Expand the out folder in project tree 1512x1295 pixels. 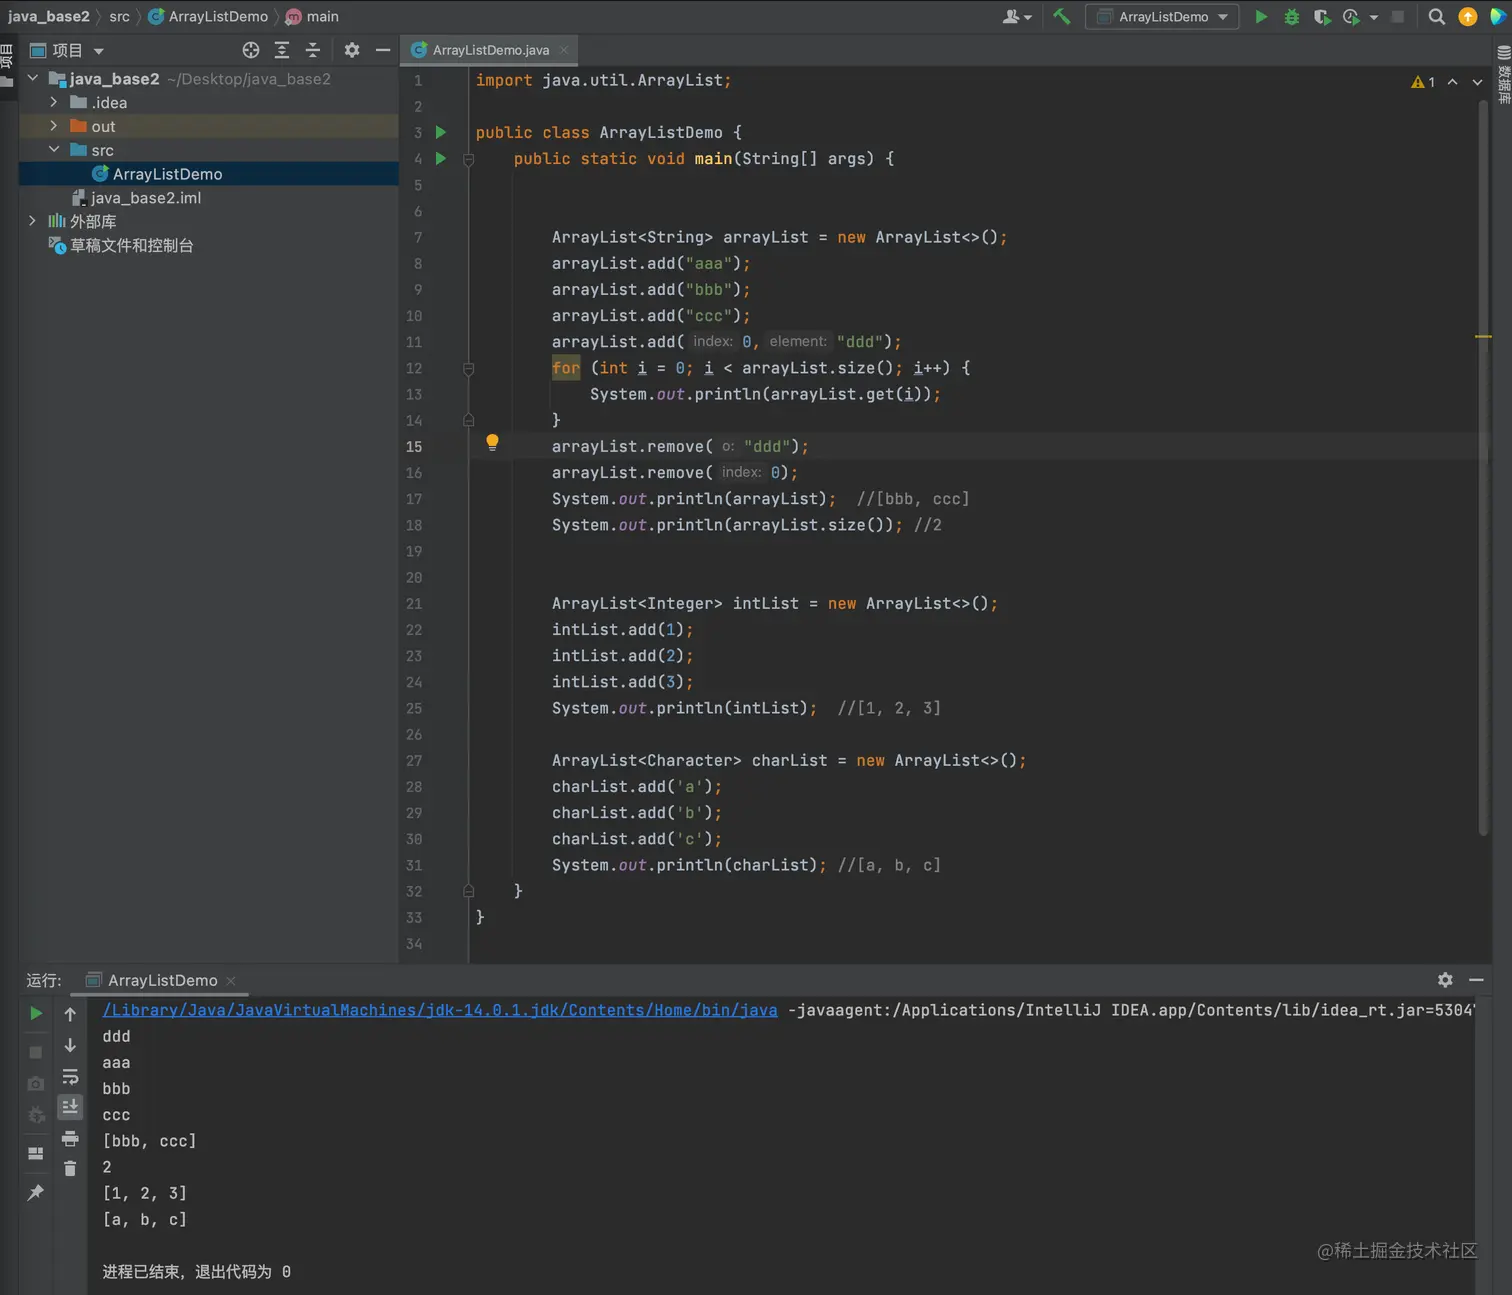(x=54, y=126)
